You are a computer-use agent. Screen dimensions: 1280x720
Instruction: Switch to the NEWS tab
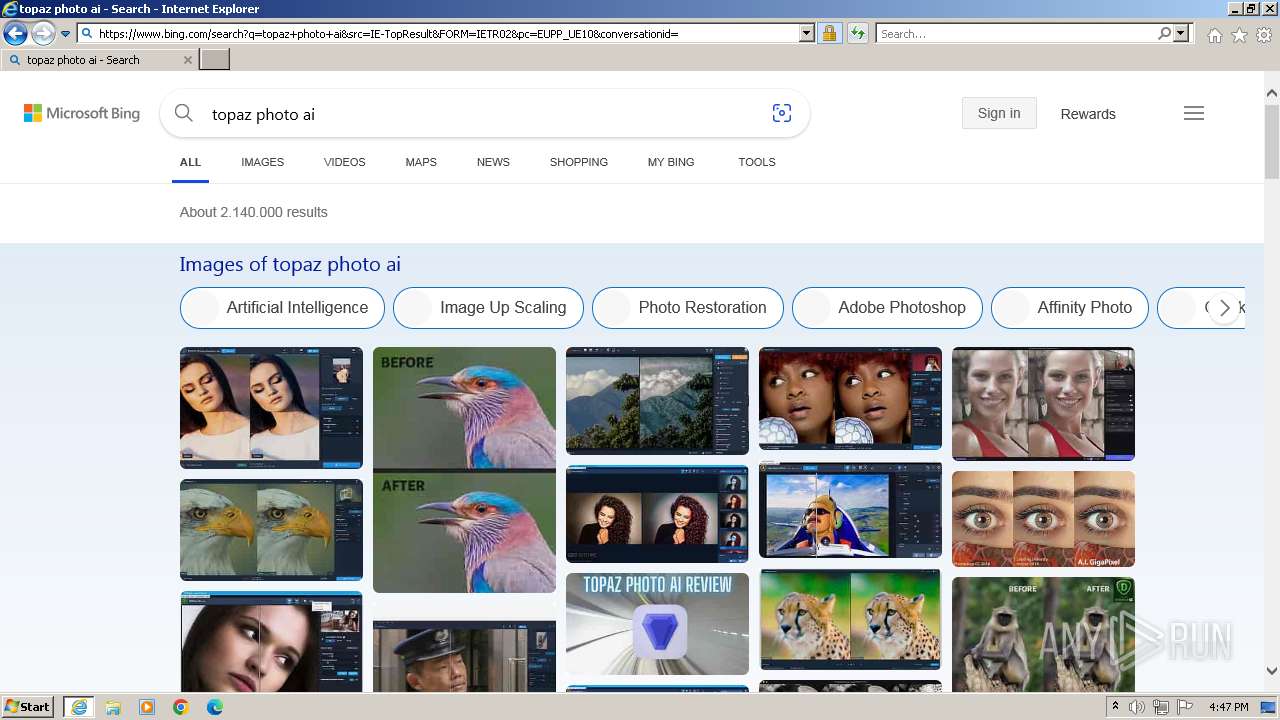[493, 162]
